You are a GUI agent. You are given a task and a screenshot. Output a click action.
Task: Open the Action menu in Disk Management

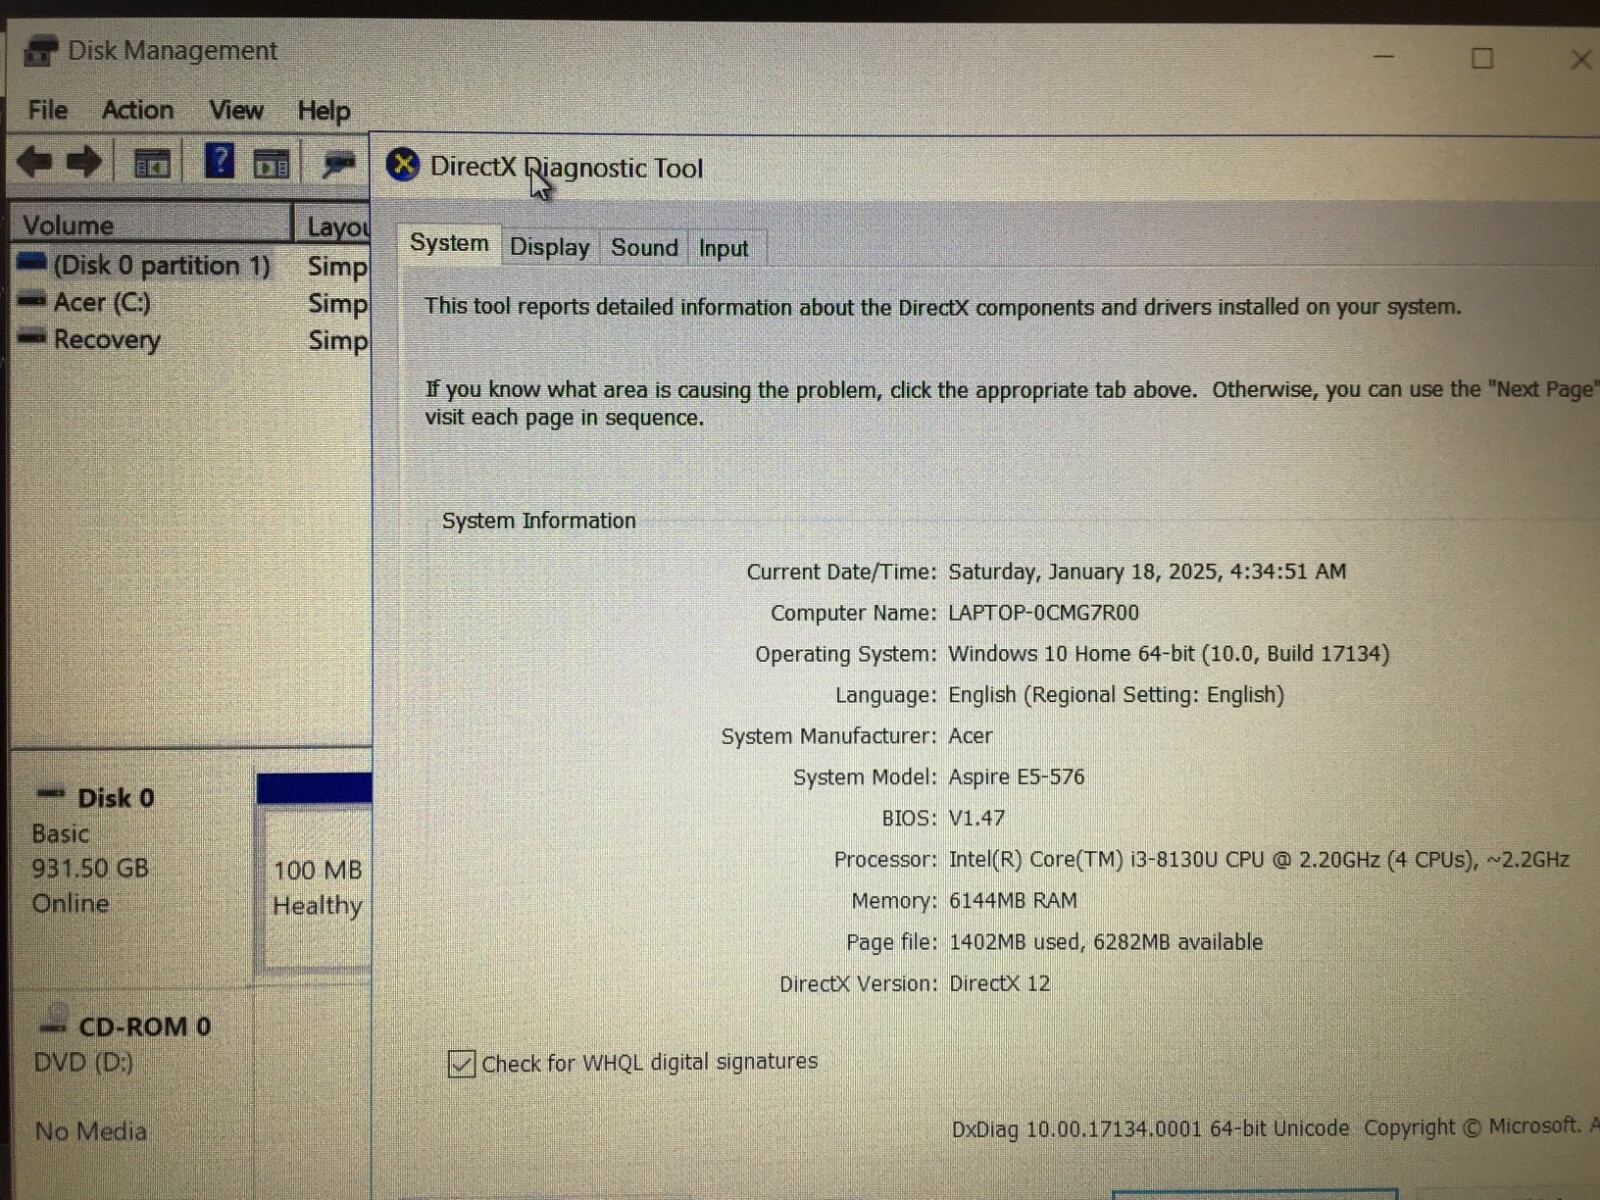138,110
